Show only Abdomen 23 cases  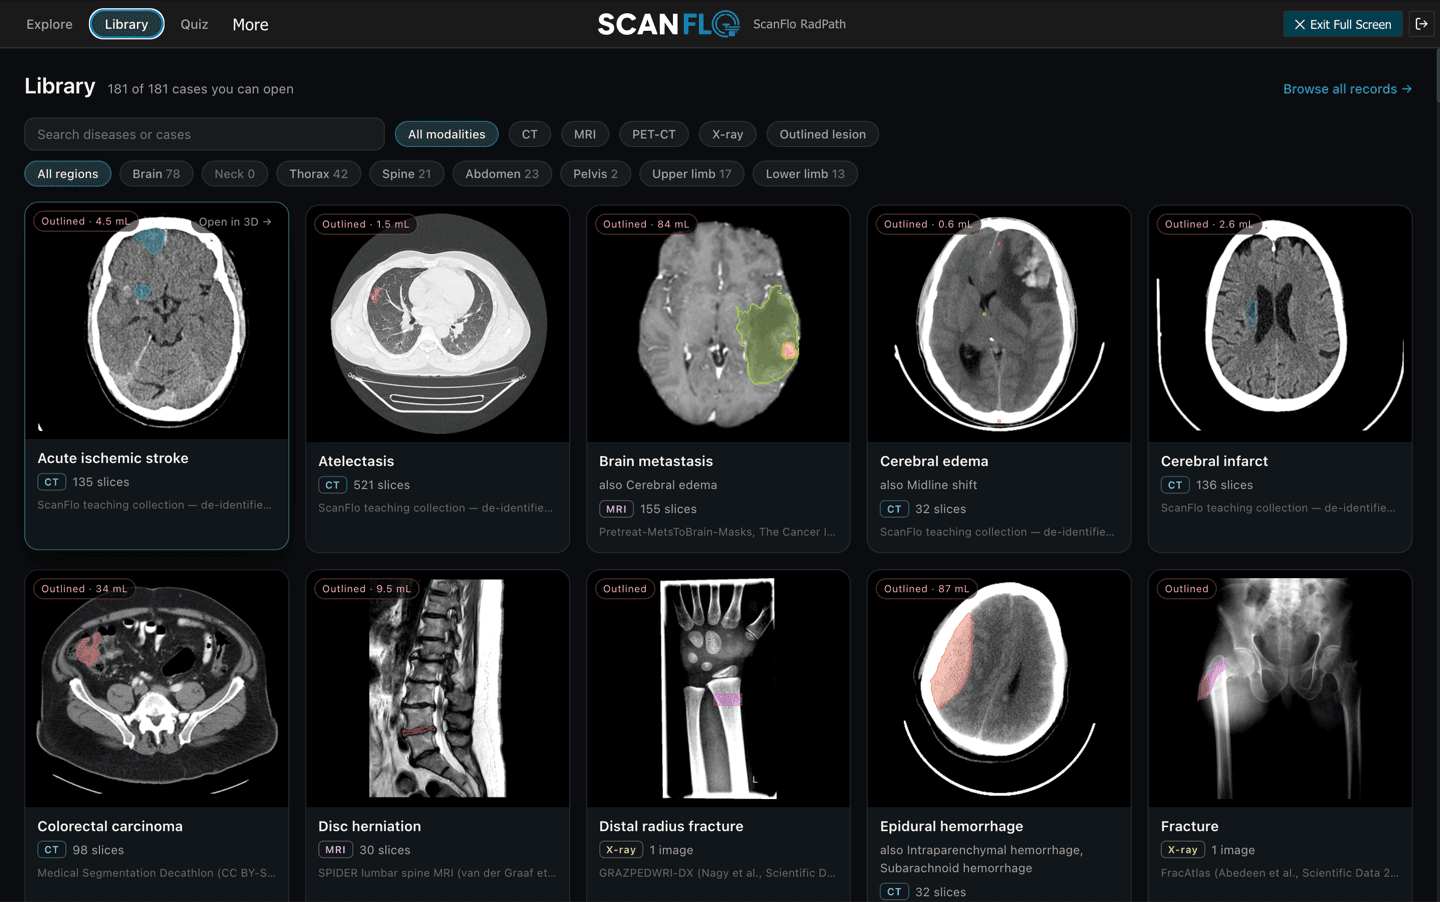pyautogui.click(x=501, y=174)
